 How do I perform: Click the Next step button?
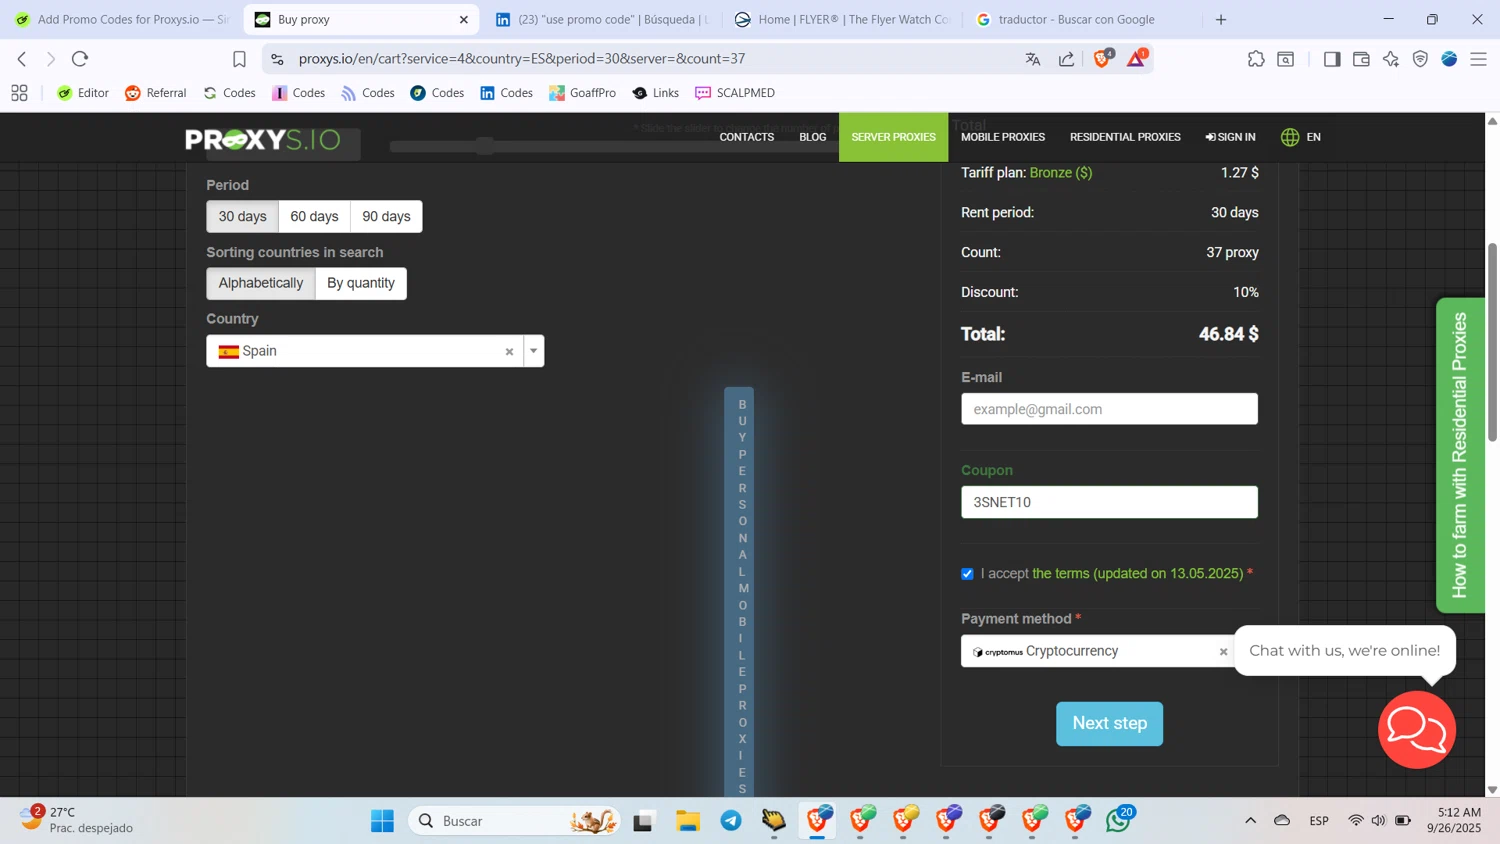(1110, 724)
